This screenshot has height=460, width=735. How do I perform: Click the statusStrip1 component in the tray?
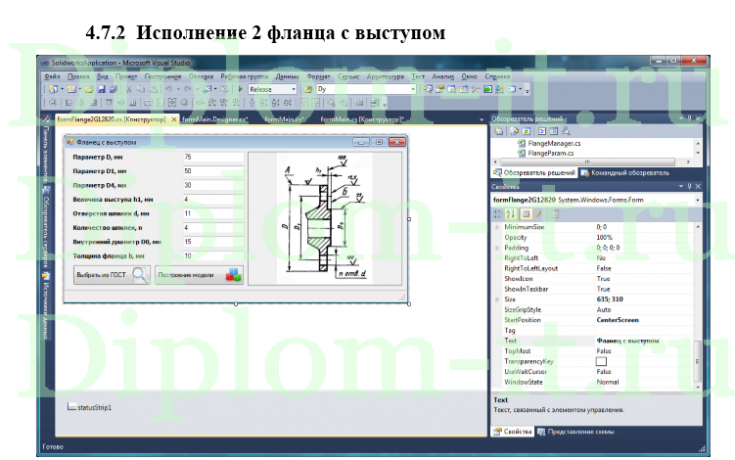click(90, 407)
